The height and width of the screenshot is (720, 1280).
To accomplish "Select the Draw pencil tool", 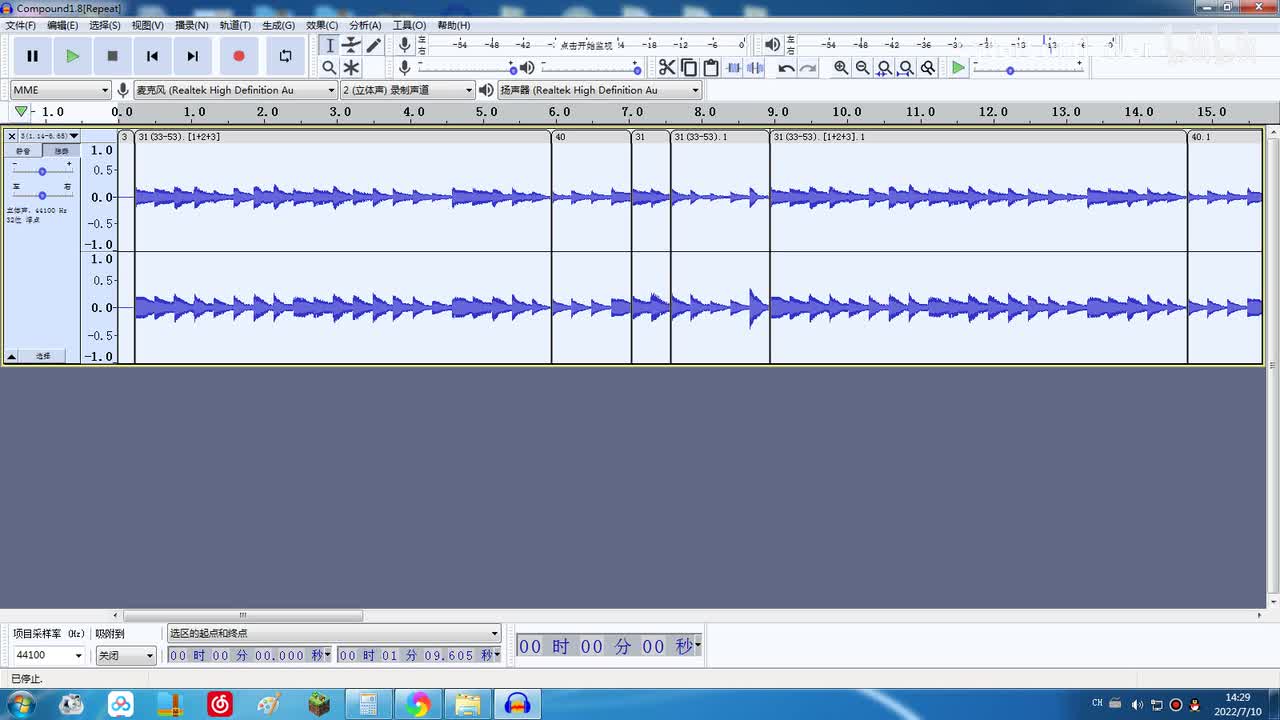I will (x=373, y=45).
